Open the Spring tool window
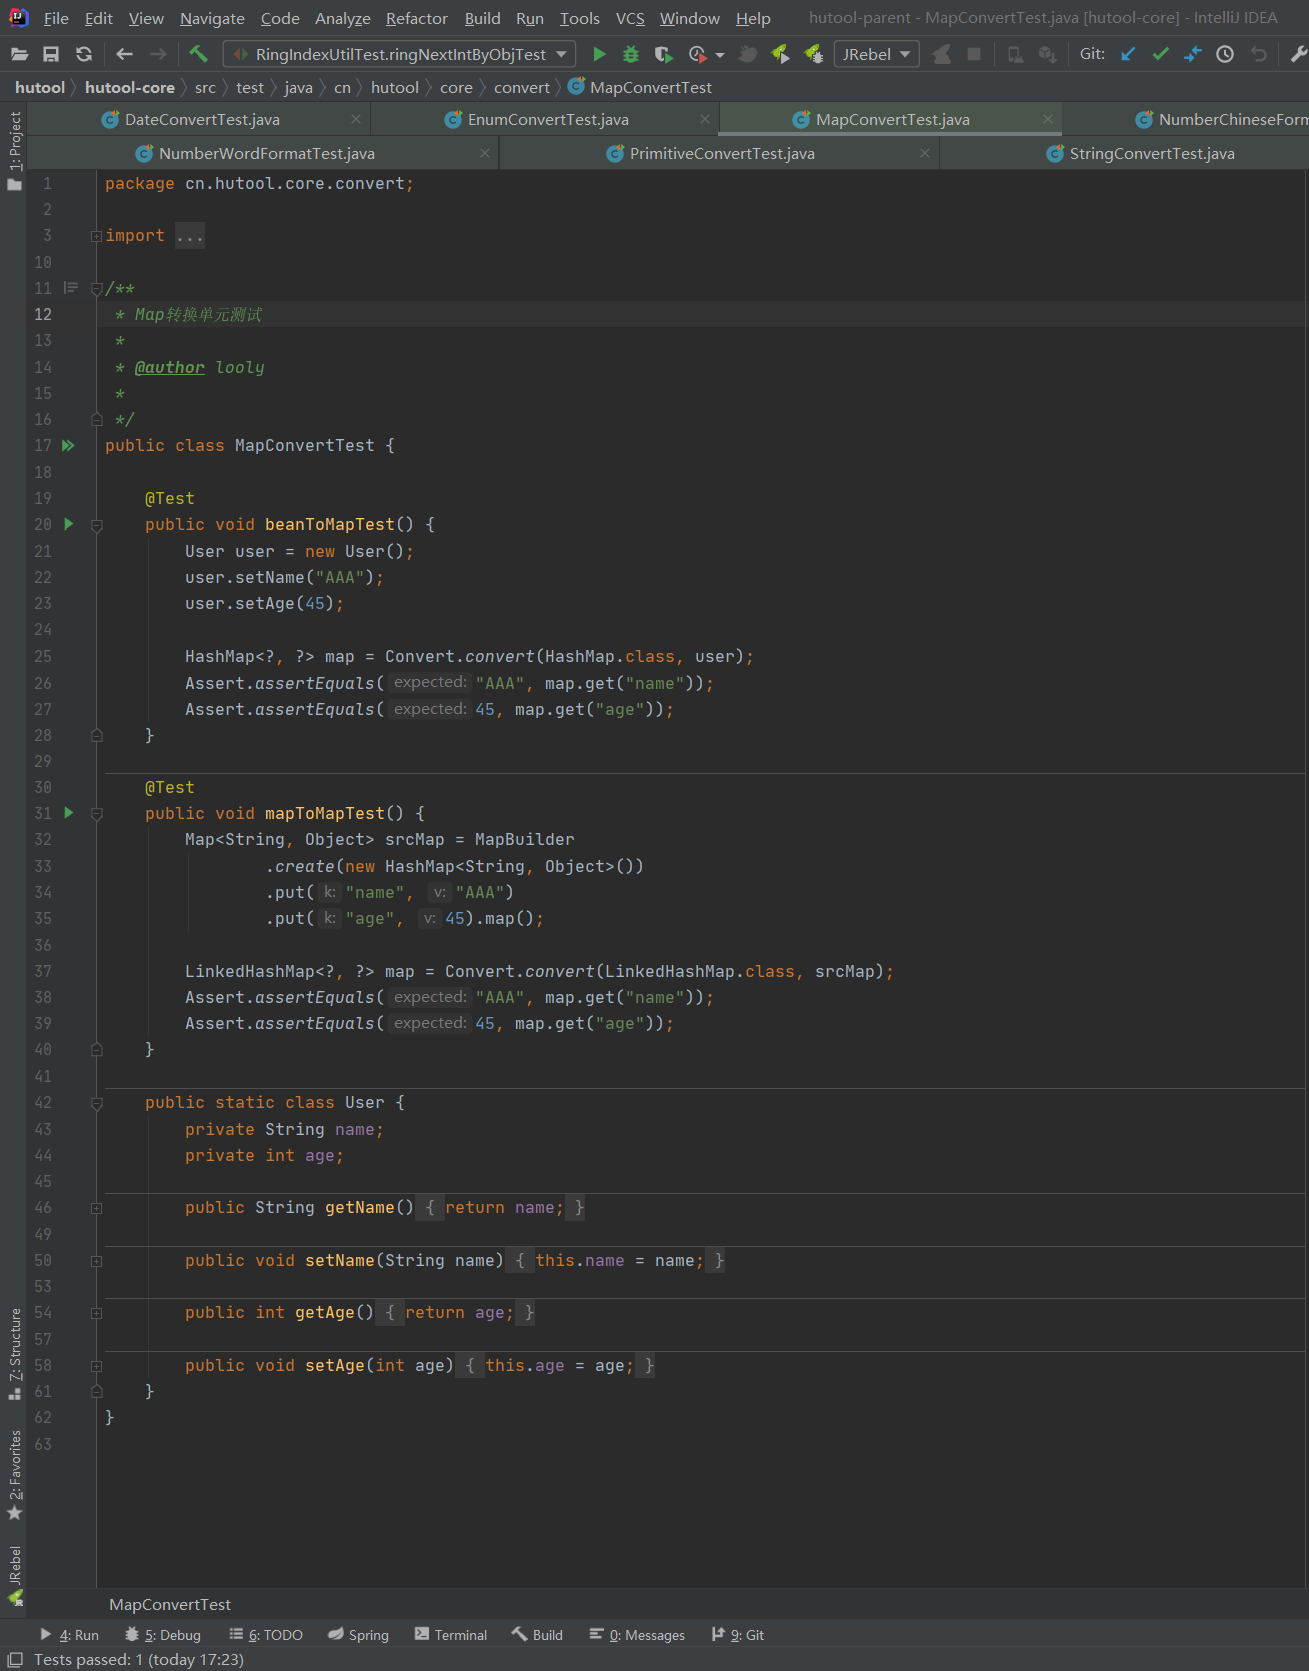This screenshot has width=1309, height=1671. [x=358, y=1635]
